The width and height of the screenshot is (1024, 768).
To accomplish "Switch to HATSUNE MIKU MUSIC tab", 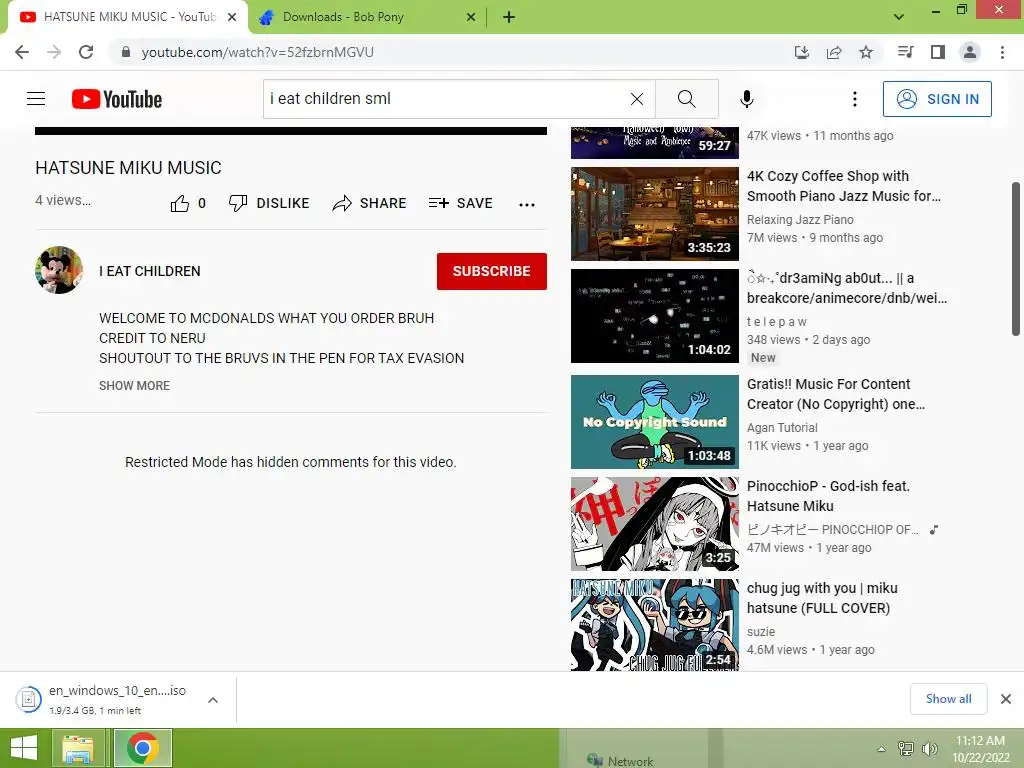I will [129, 17].
